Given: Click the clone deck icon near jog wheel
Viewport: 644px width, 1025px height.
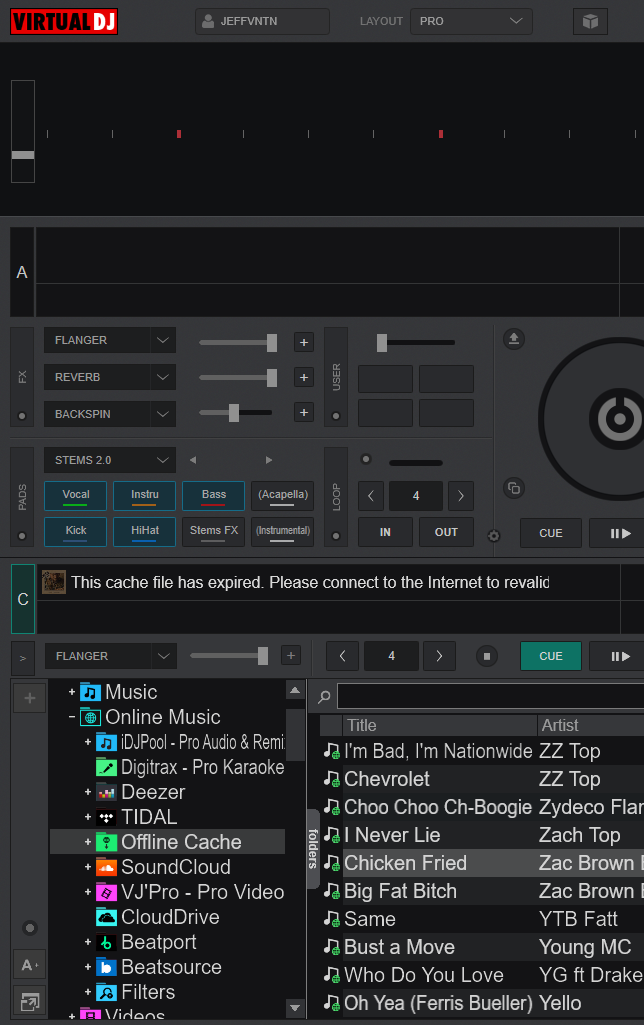Looking at the screenshot, I should point(514,488).
